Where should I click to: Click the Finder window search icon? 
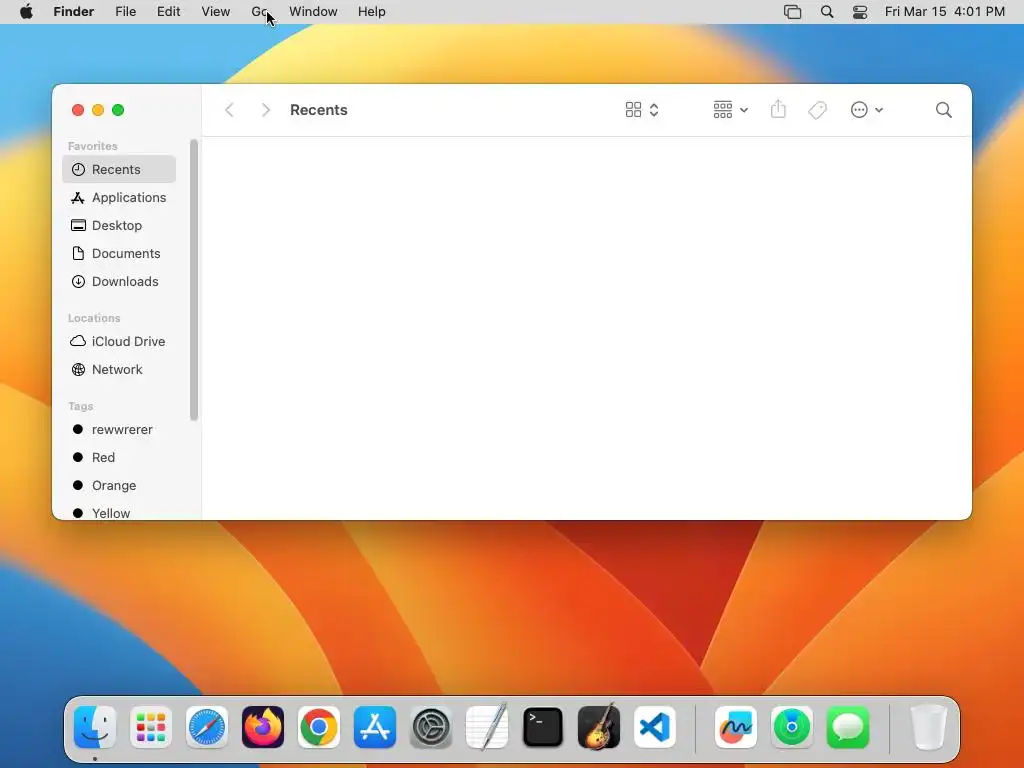(944, 110)
